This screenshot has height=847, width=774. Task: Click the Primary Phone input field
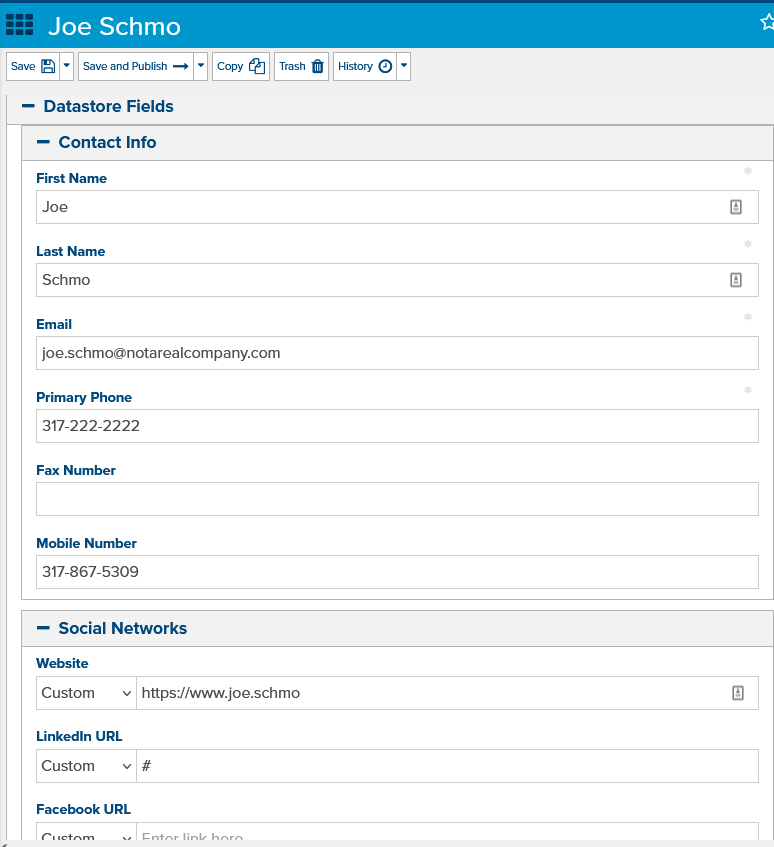click(x=397, y=426)
